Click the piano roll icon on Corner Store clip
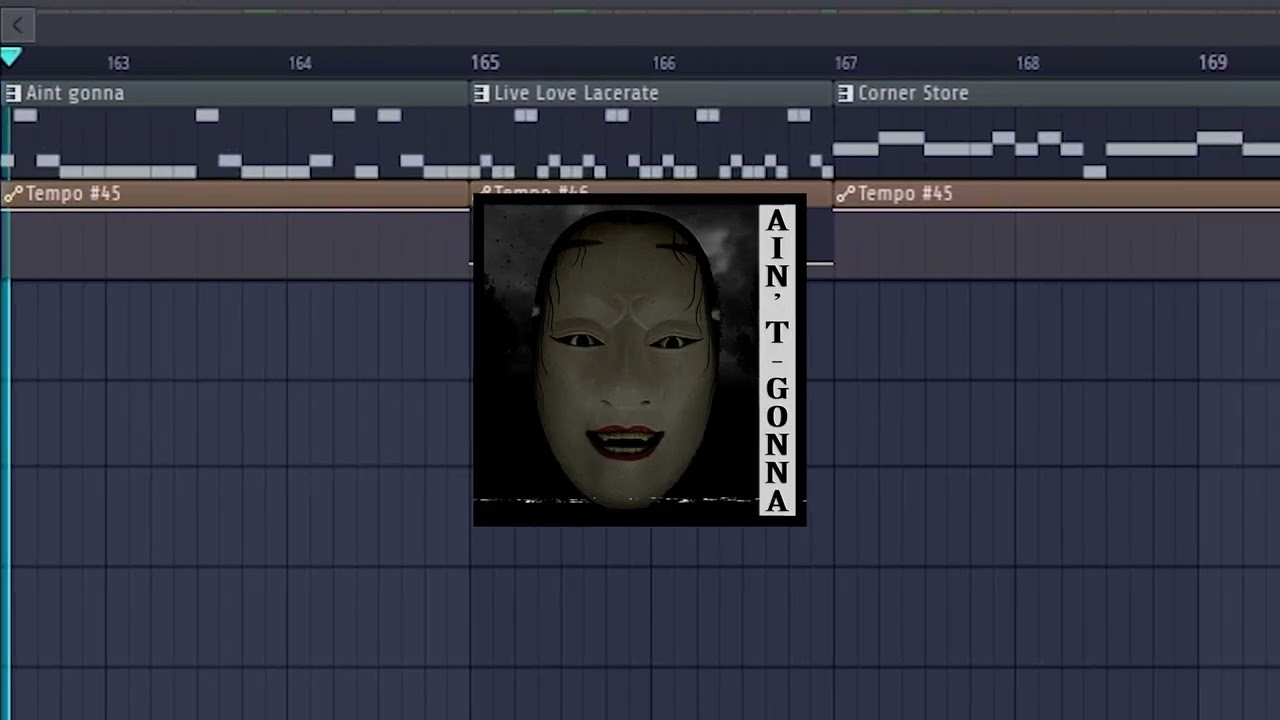The image size is (1280, 720). tap(845, 93)
